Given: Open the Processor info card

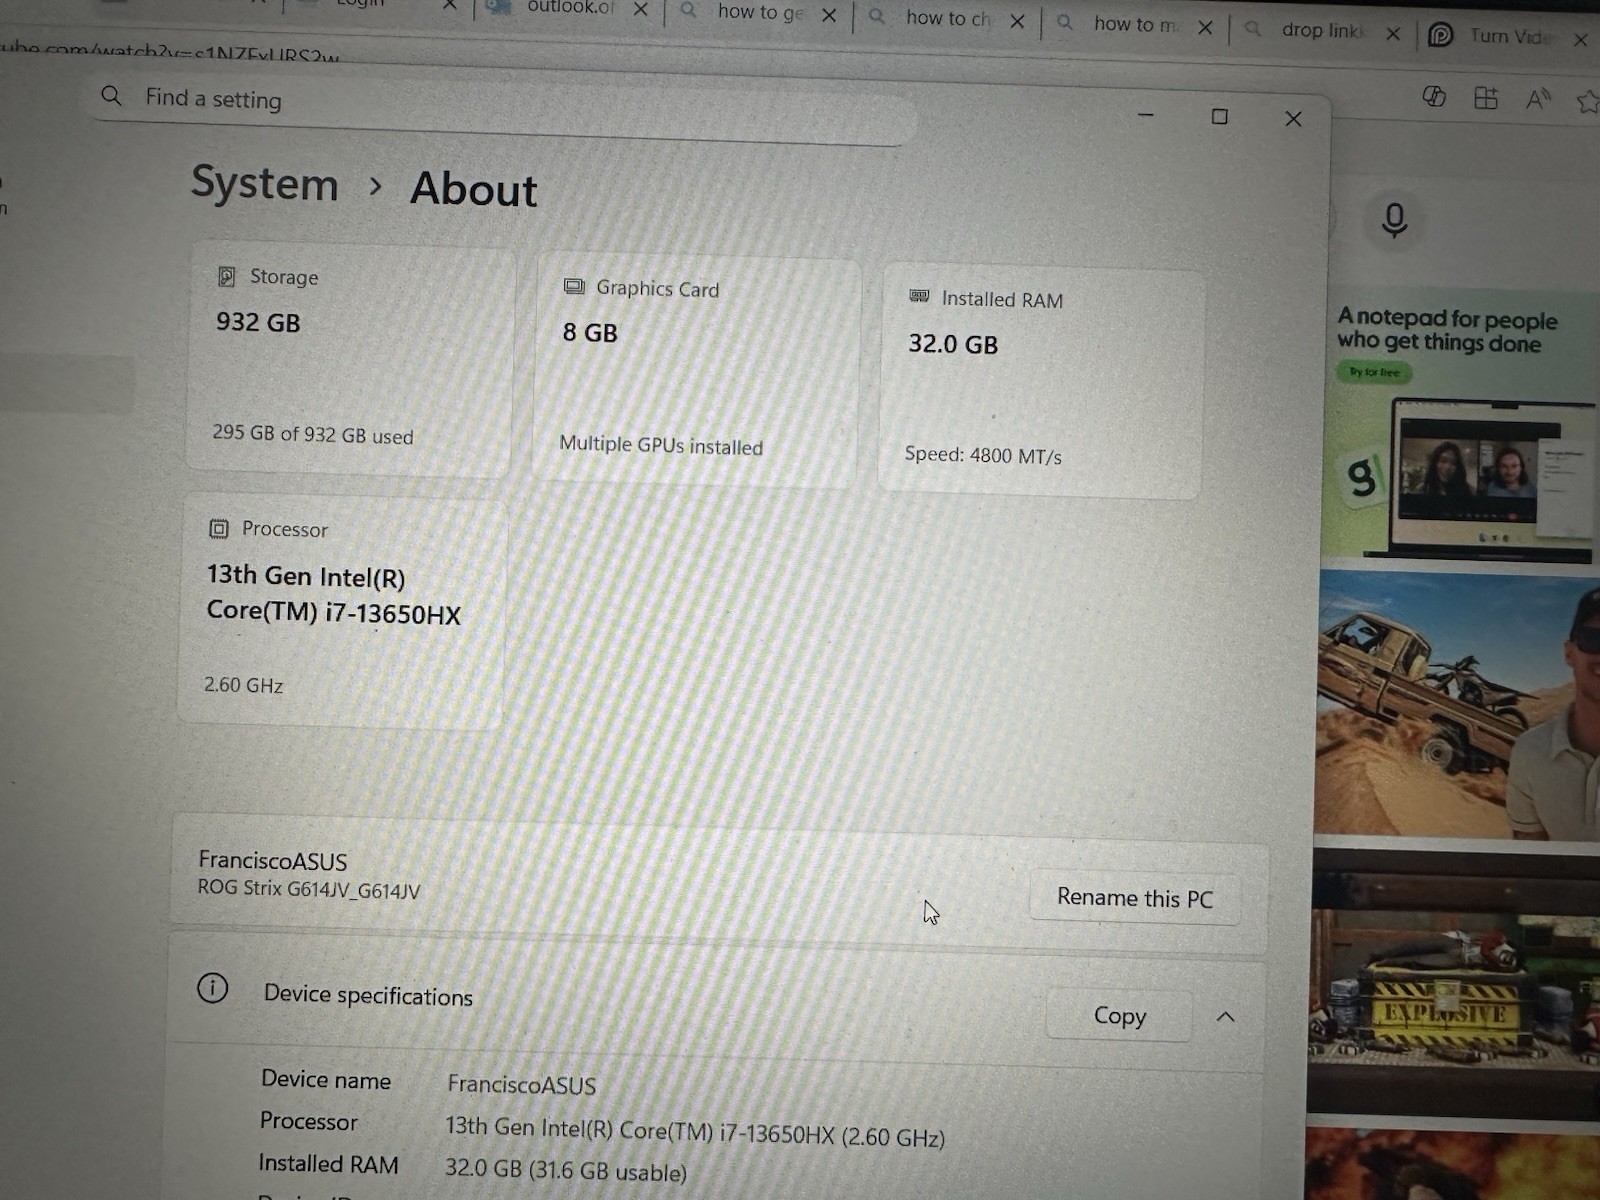Looking at the screenshot, I should 342,609.
